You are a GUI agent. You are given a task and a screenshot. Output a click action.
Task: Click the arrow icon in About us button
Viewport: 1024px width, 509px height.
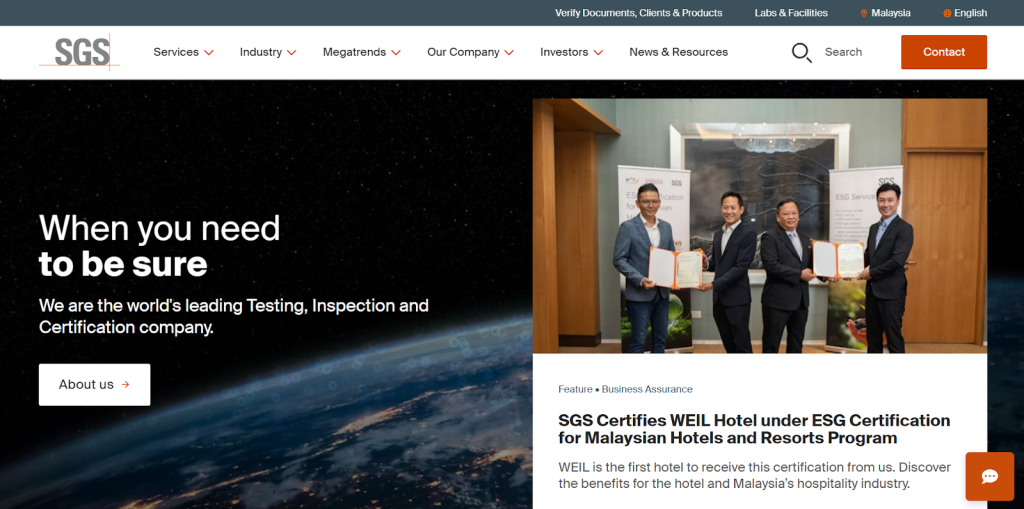pos(125,385)
